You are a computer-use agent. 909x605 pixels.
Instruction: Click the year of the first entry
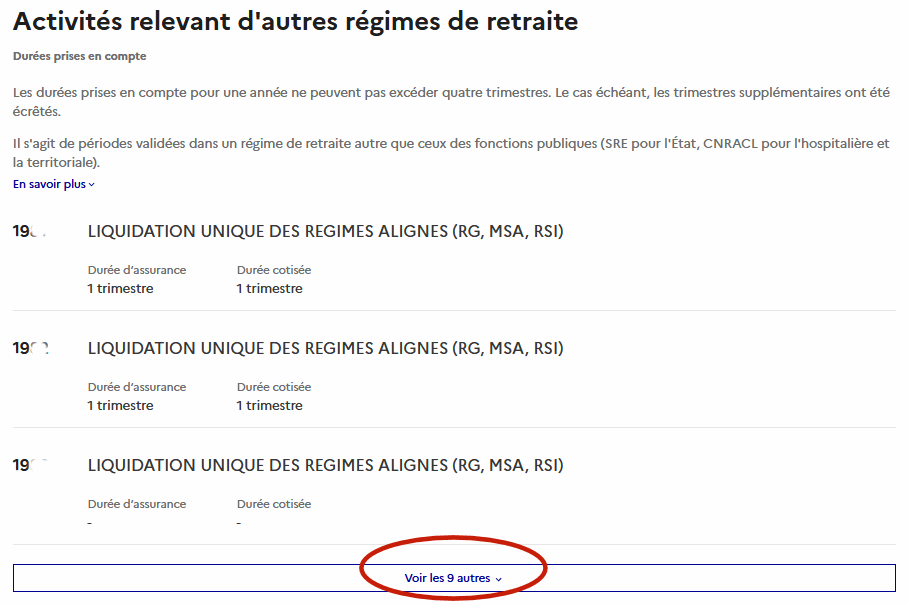[x=31, y=232]
